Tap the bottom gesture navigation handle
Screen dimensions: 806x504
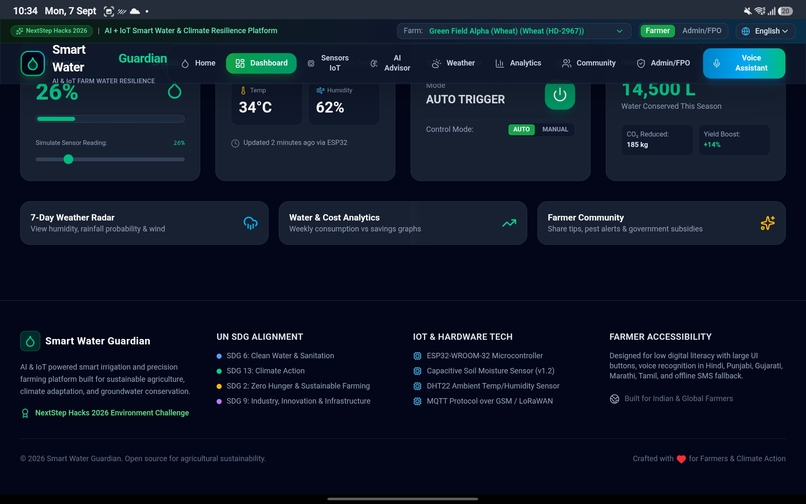click(x=402, y=498)
